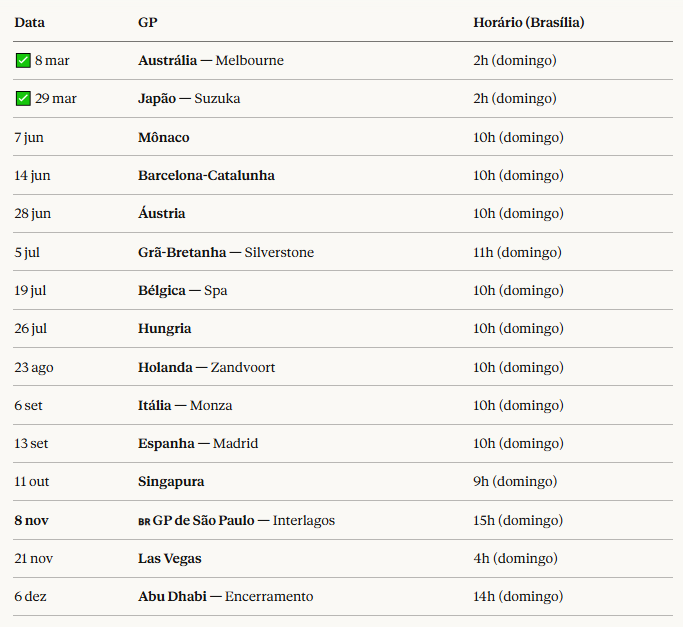Click the Data column header
Image resolution: width=683 pixels, height=627 pixels.
(x=30, y=22)
